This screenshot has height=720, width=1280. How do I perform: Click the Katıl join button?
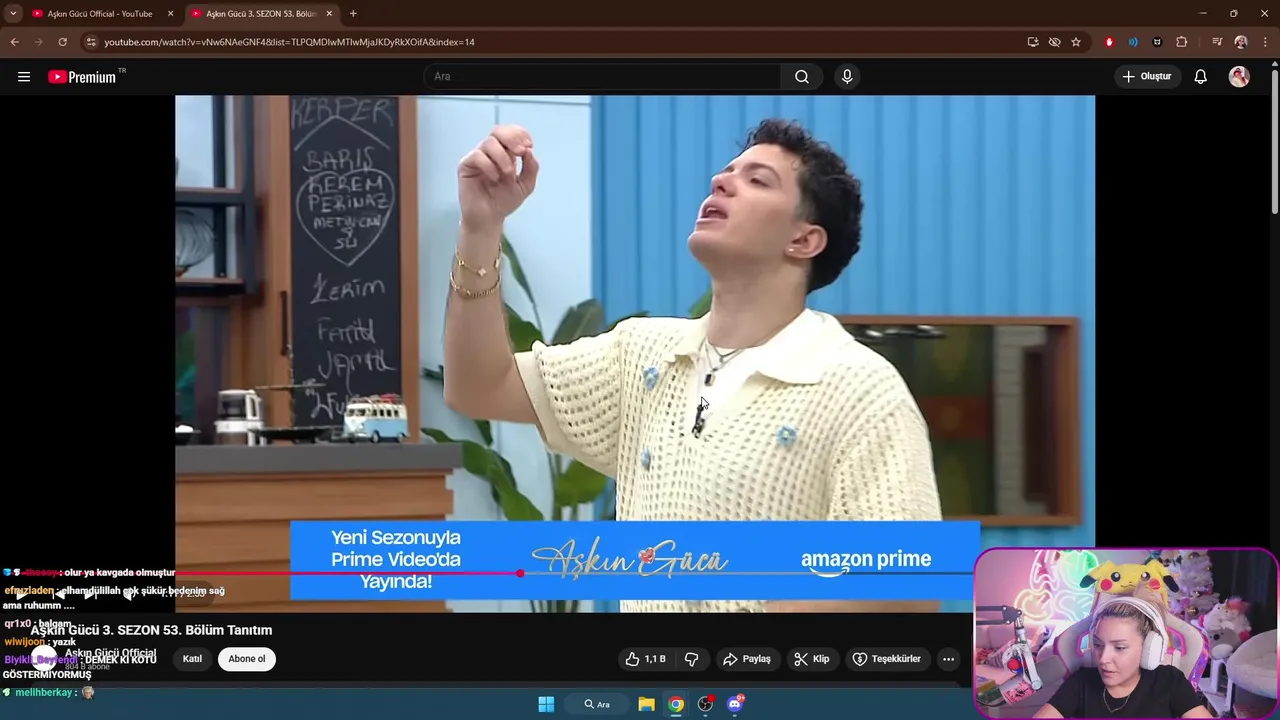pyautogui.click(x=192, y=659)
